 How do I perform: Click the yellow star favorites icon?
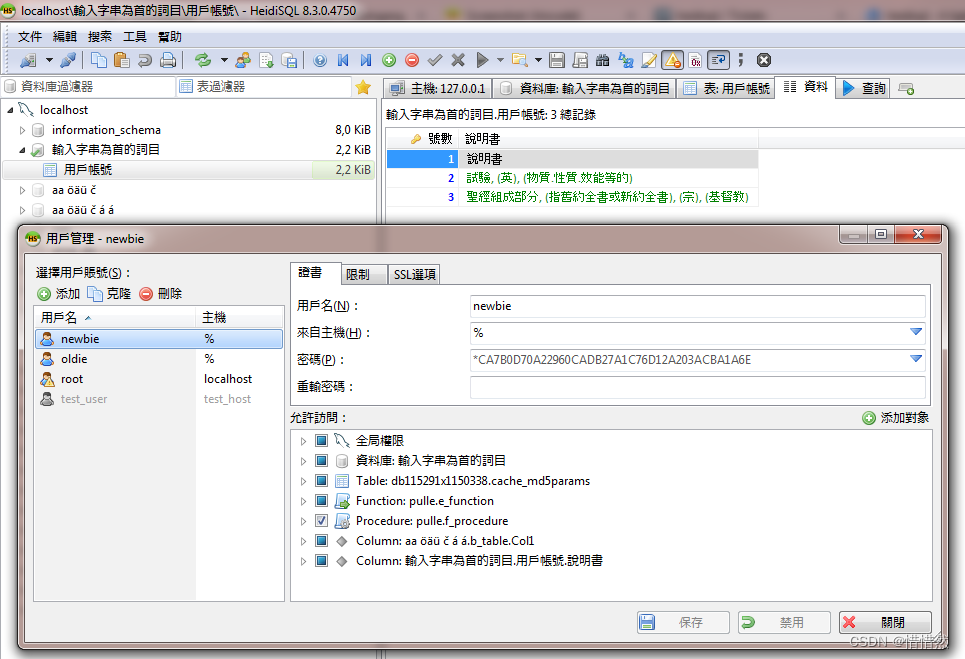pos(363,87)
